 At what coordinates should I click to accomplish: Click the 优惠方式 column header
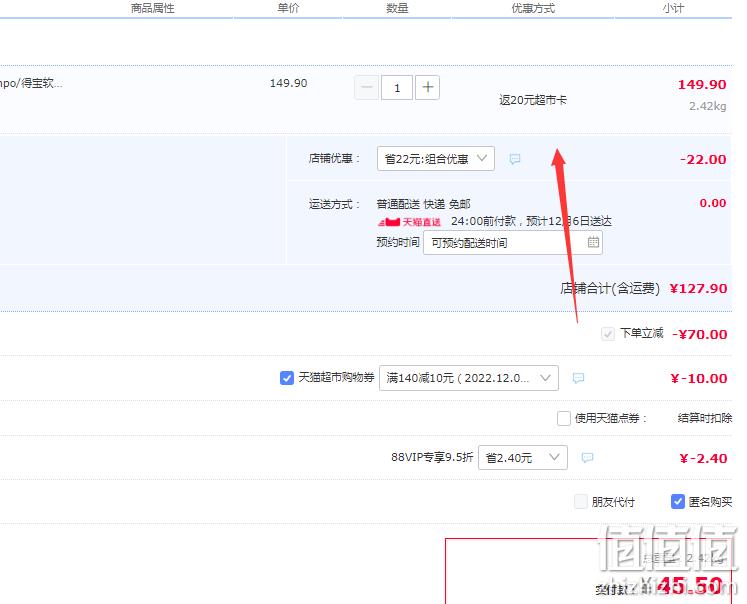pyautogui.click(x=533, y=8)
